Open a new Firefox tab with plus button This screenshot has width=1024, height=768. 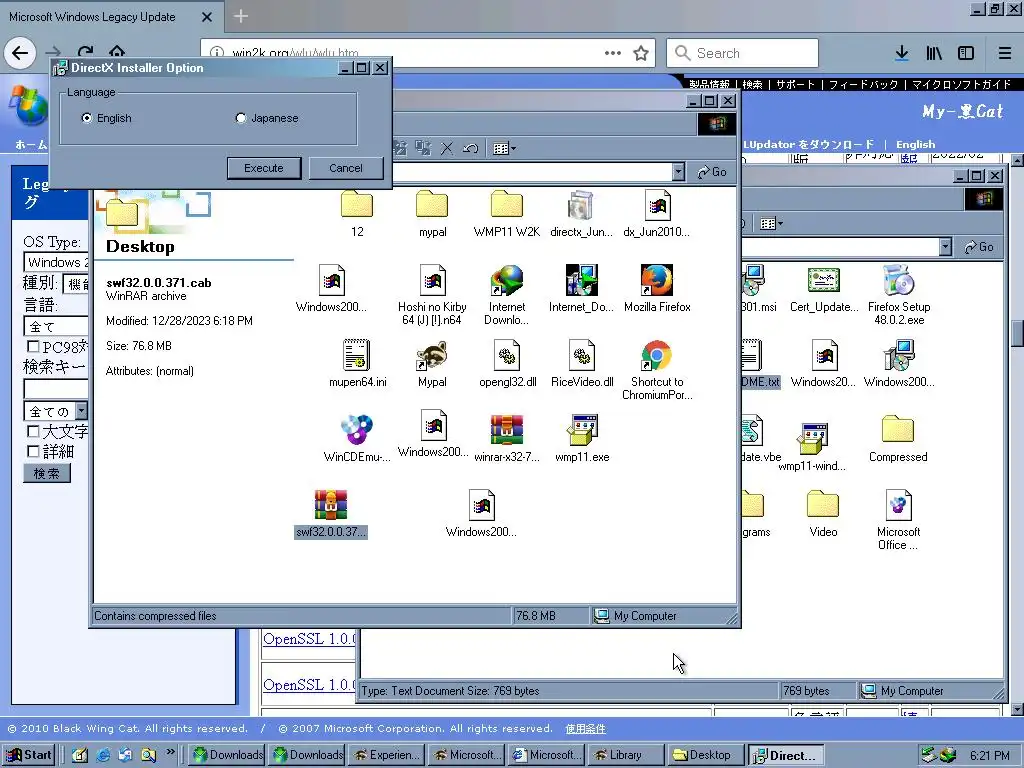(x=241, y=16)
